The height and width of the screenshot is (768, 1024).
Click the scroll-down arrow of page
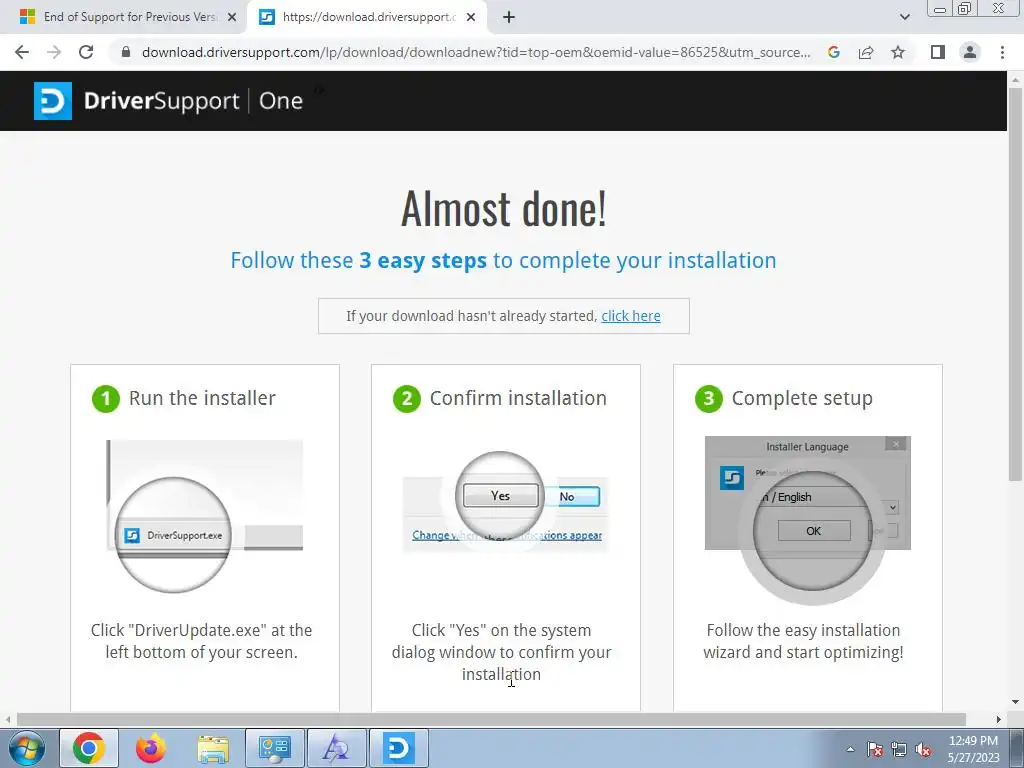pos(1015,702)
